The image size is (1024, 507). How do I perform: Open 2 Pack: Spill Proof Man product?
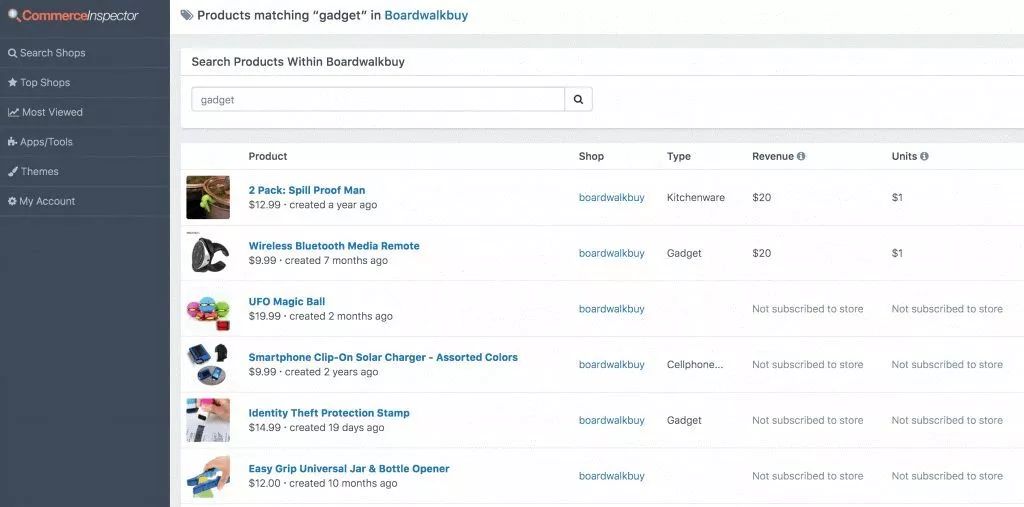point(307,190)
